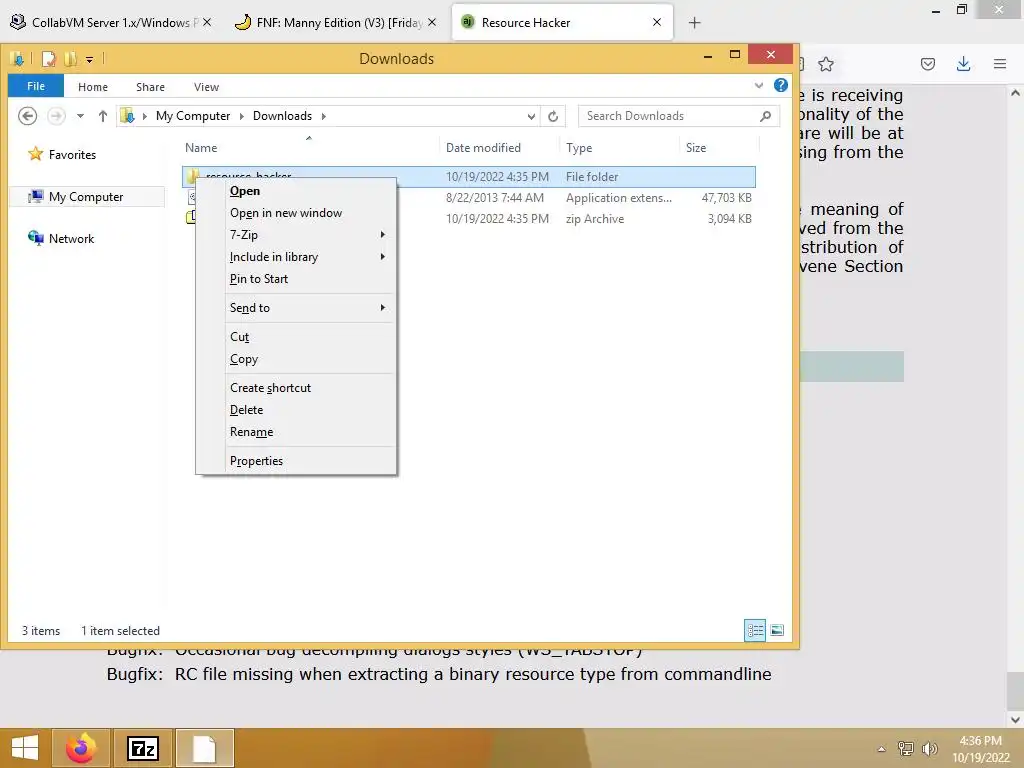Open a new Firefox tab
The height and width of the screenshot is (768, 1024).
(x=694, y=23)
